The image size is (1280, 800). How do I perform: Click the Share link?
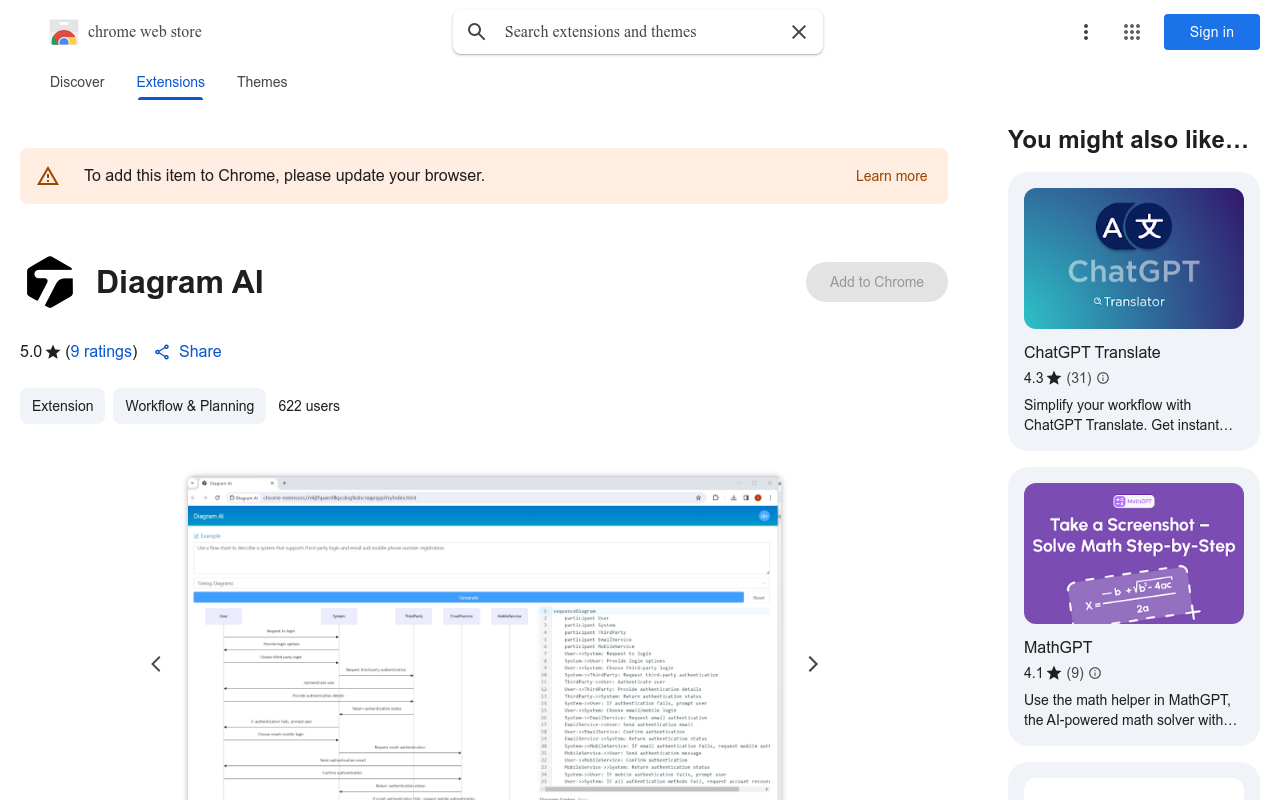pos(188,352)
